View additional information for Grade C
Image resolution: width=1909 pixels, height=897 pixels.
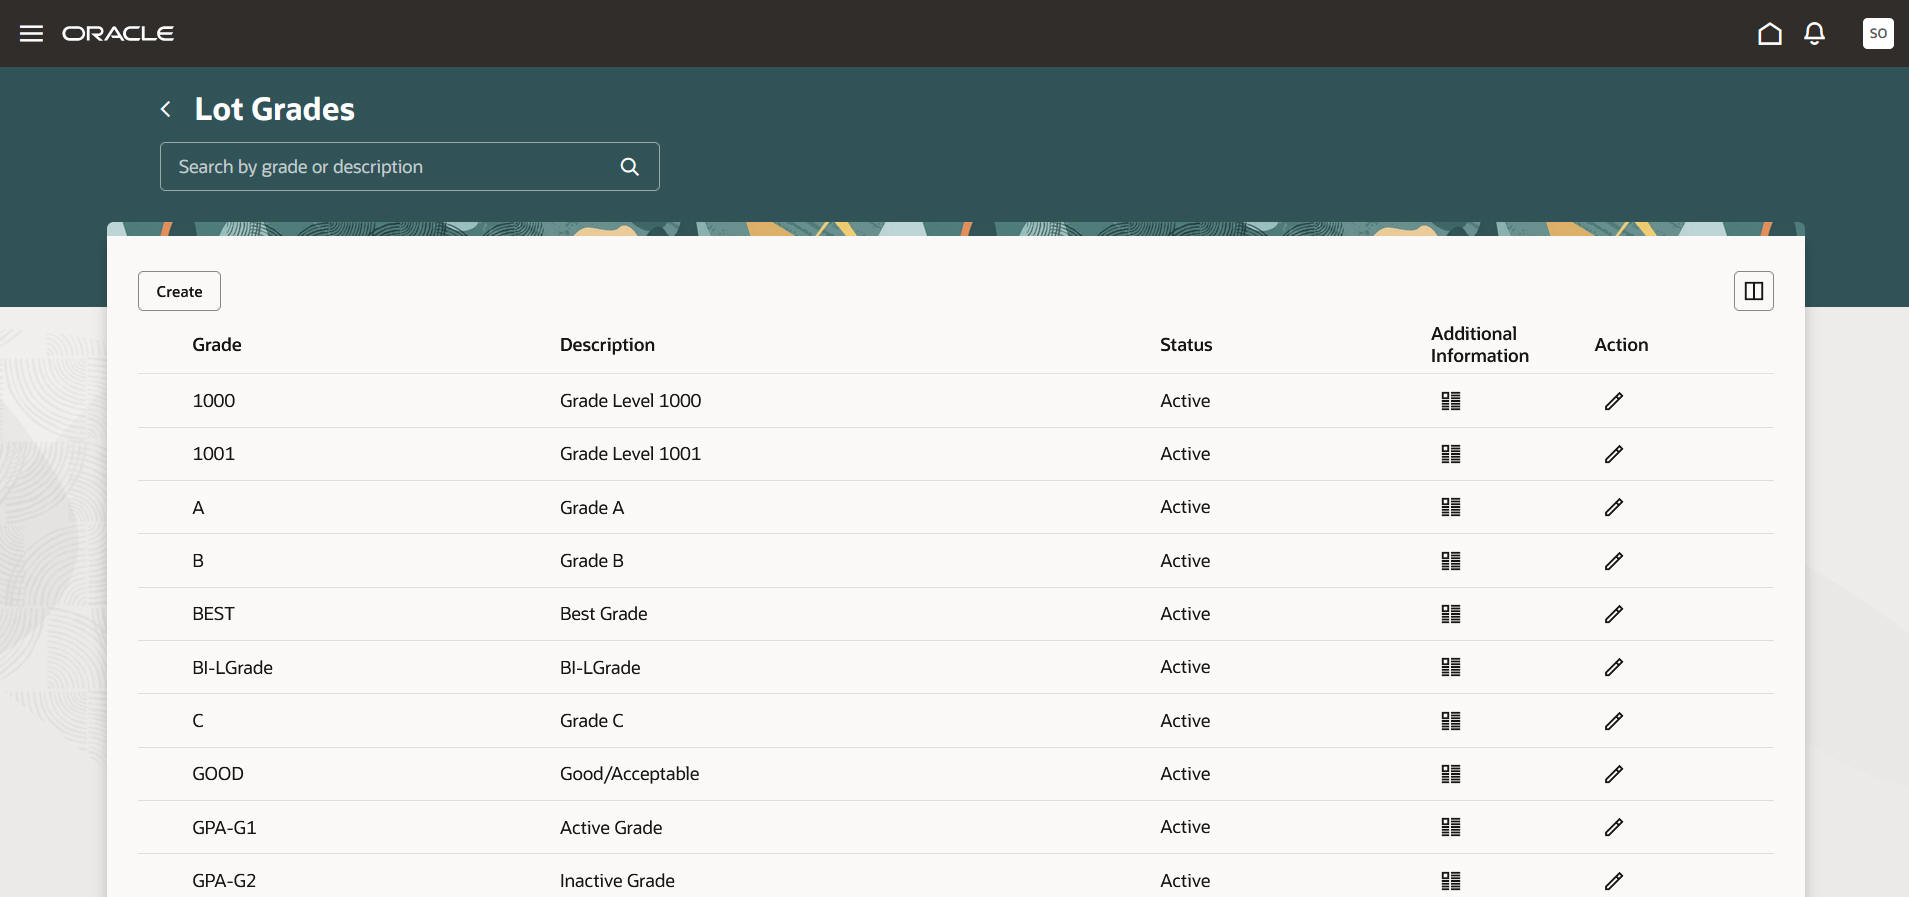pyautogui.click(x=1451, y=721)
